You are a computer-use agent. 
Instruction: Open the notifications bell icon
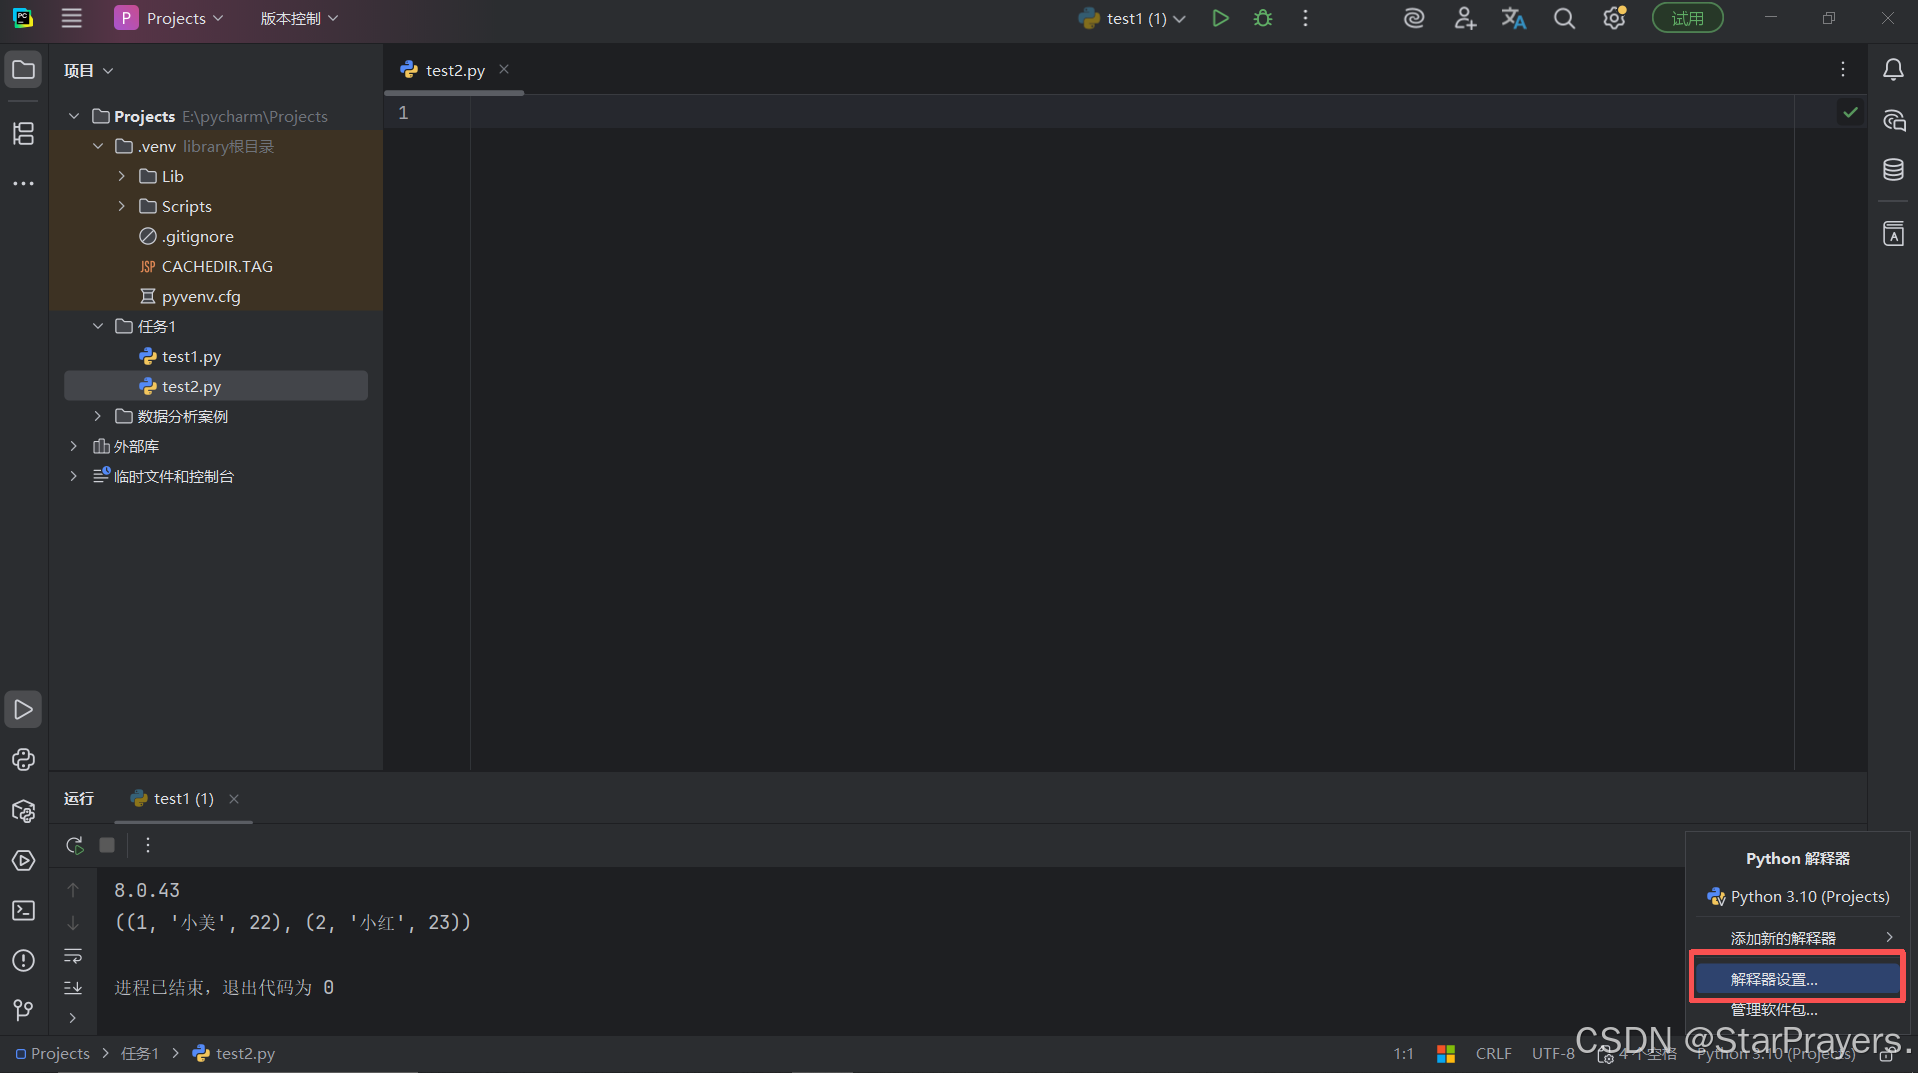coord(1893,69)
